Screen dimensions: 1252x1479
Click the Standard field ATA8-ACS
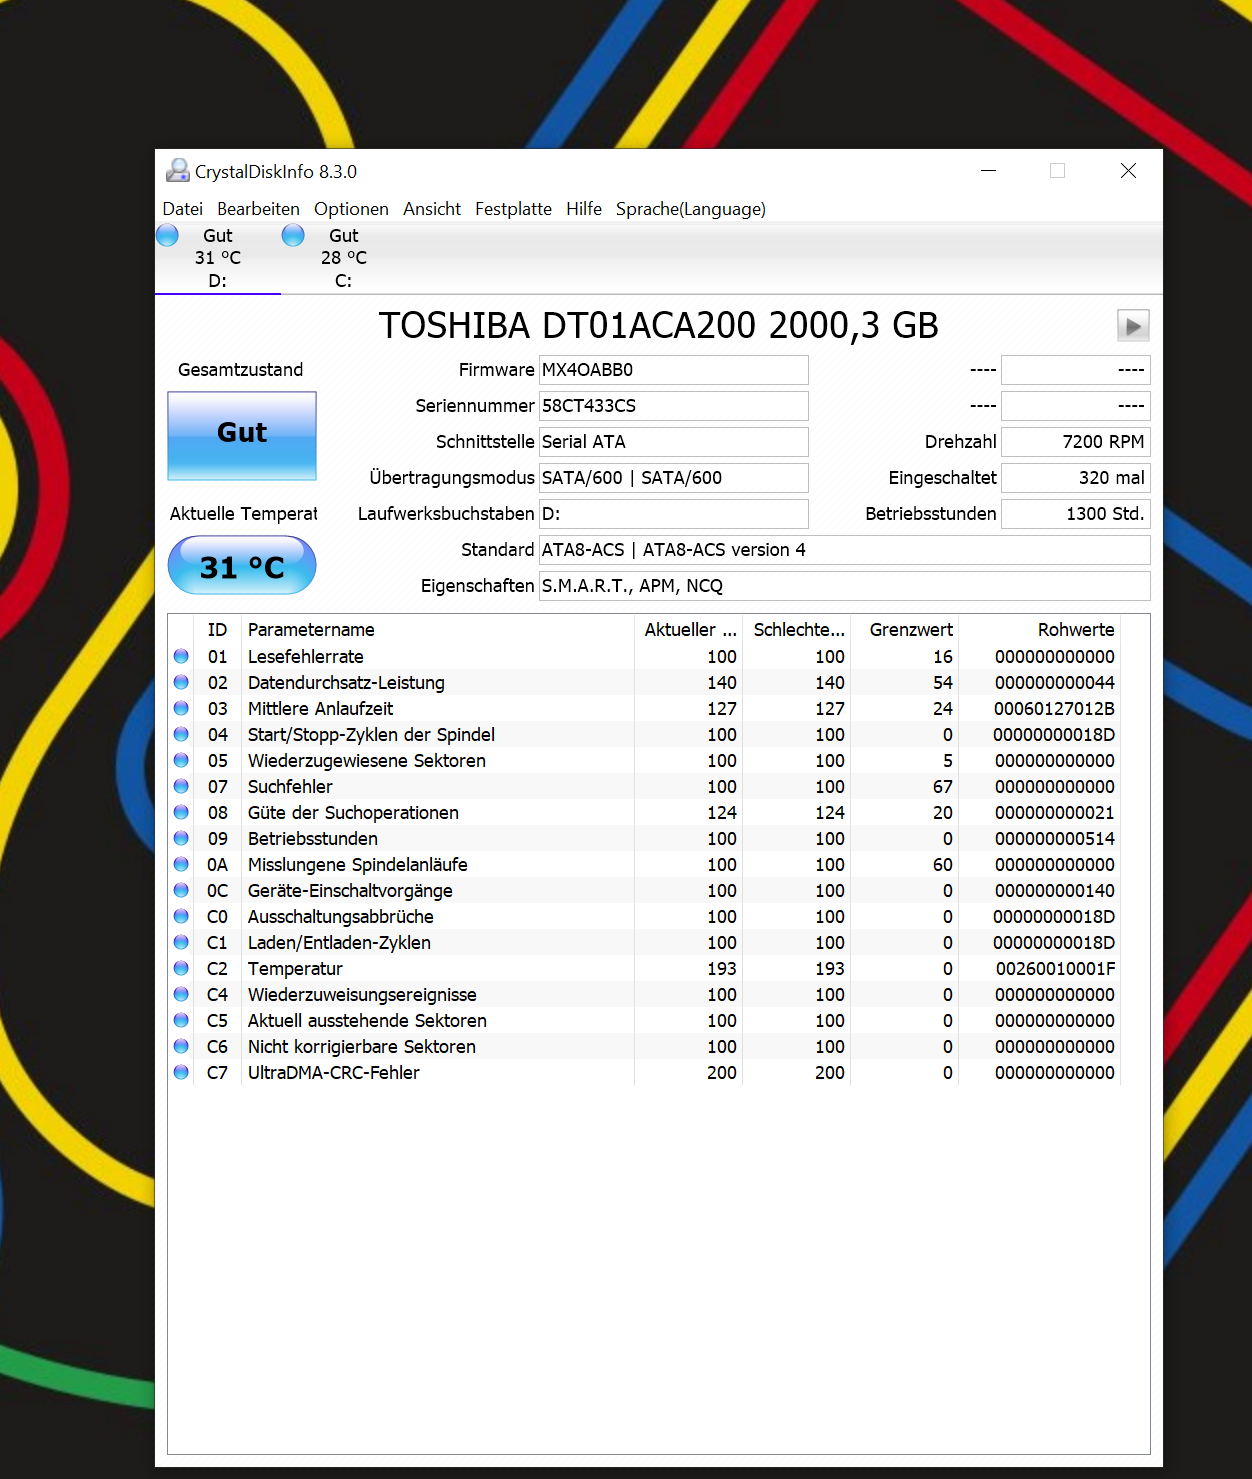coord(845,550)
